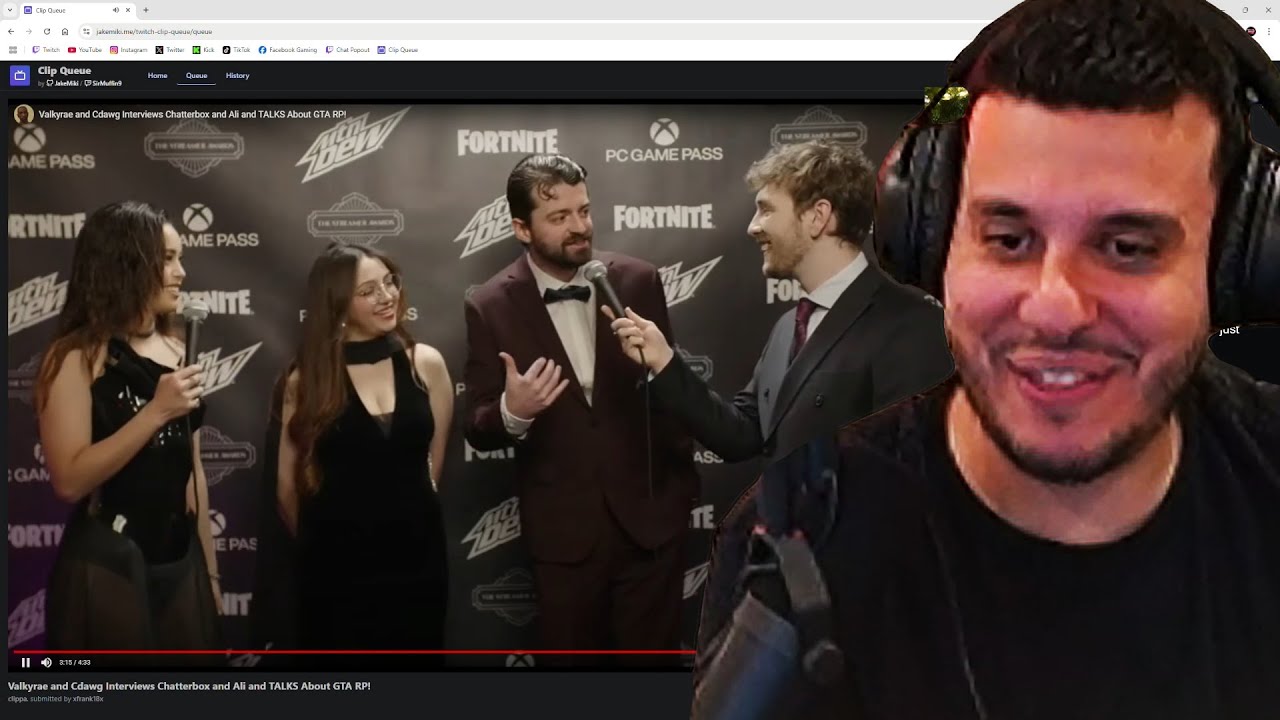Image resolution: width=1280 pixels, height=720 pixels.
Task: Click submitter name xfrank18x
Action: [88, 699]
